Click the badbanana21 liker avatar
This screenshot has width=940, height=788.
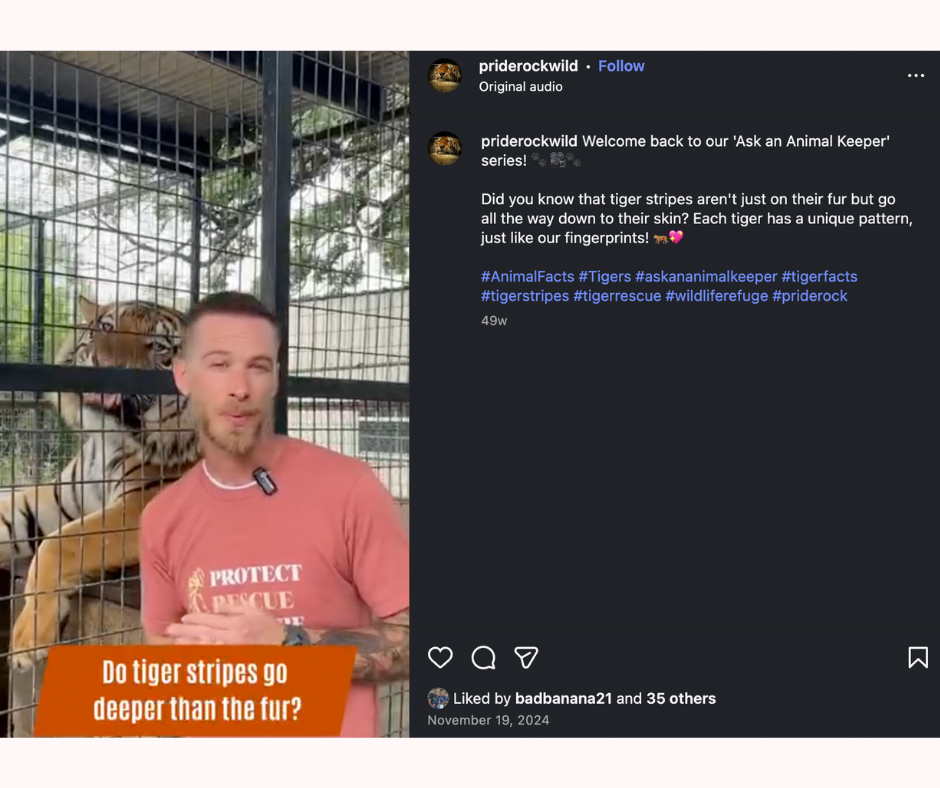(438, 699)
